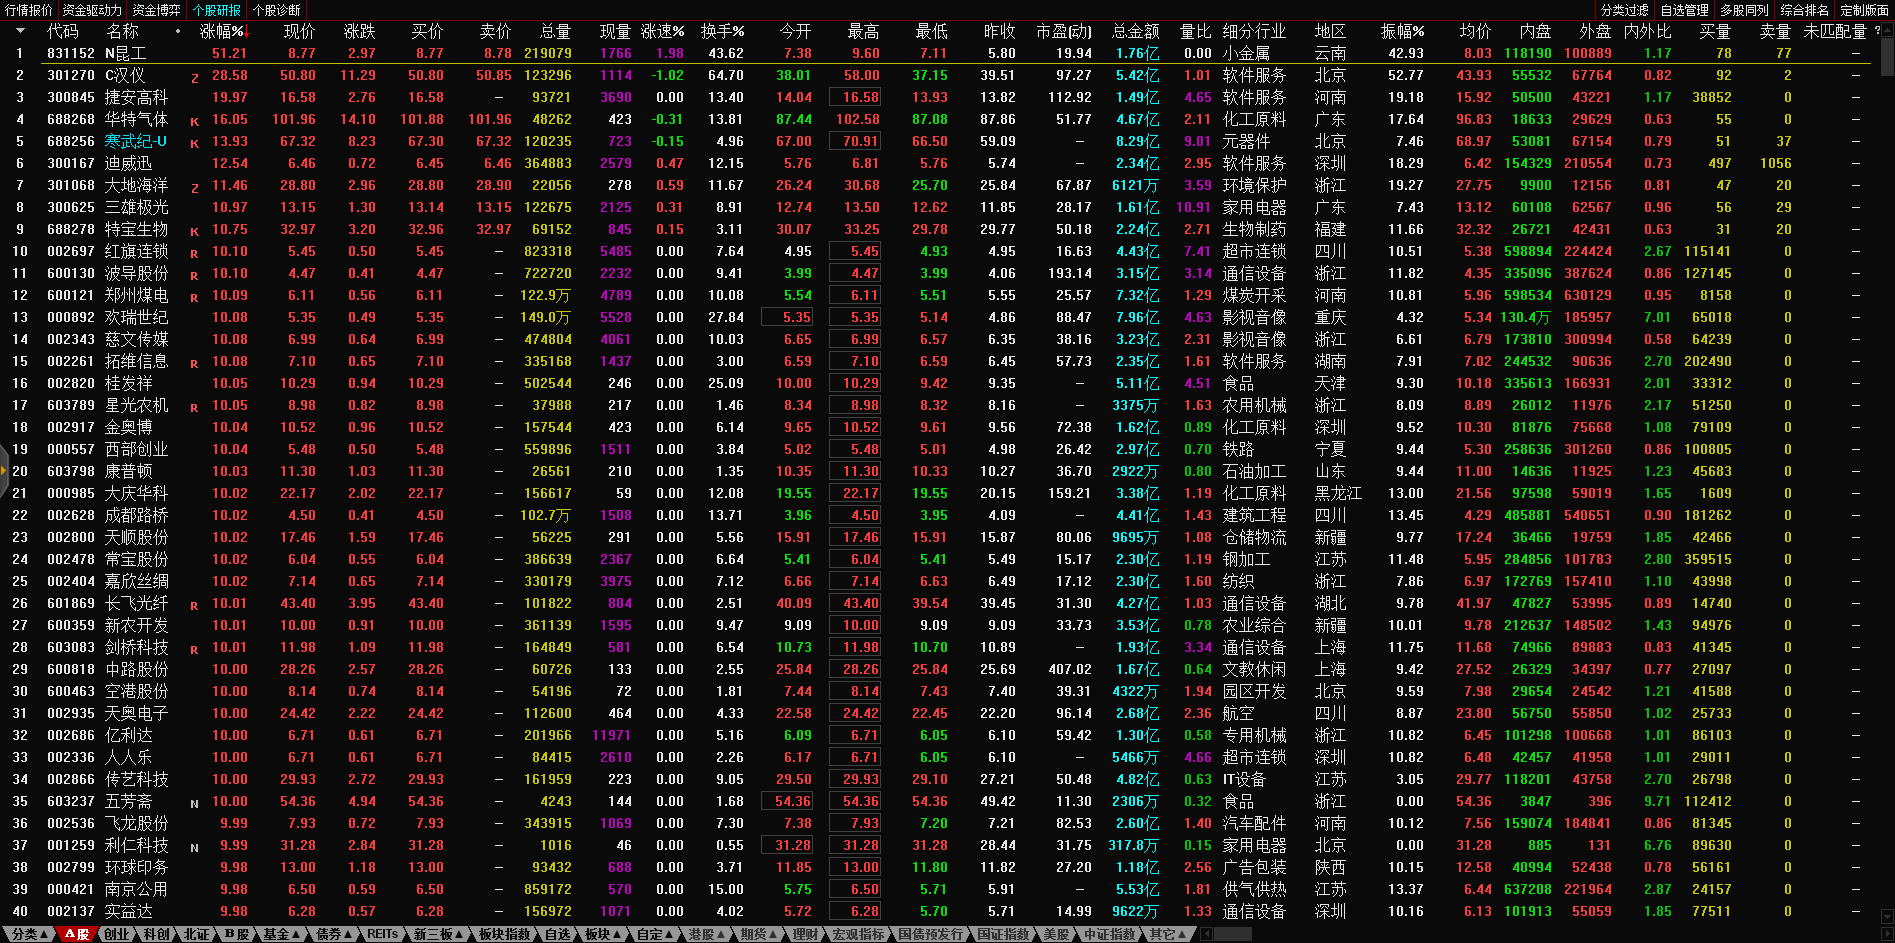1895x943 pixels.
Task: Click the R marker next to 红旗连锁
Action: tap(194, 253)
